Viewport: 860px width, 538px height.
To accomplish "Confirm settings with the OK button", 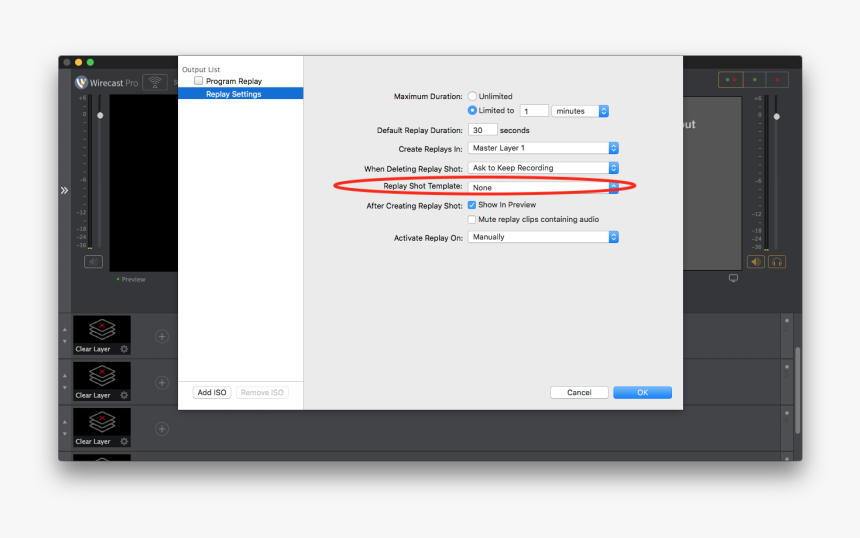I will 642,392.
